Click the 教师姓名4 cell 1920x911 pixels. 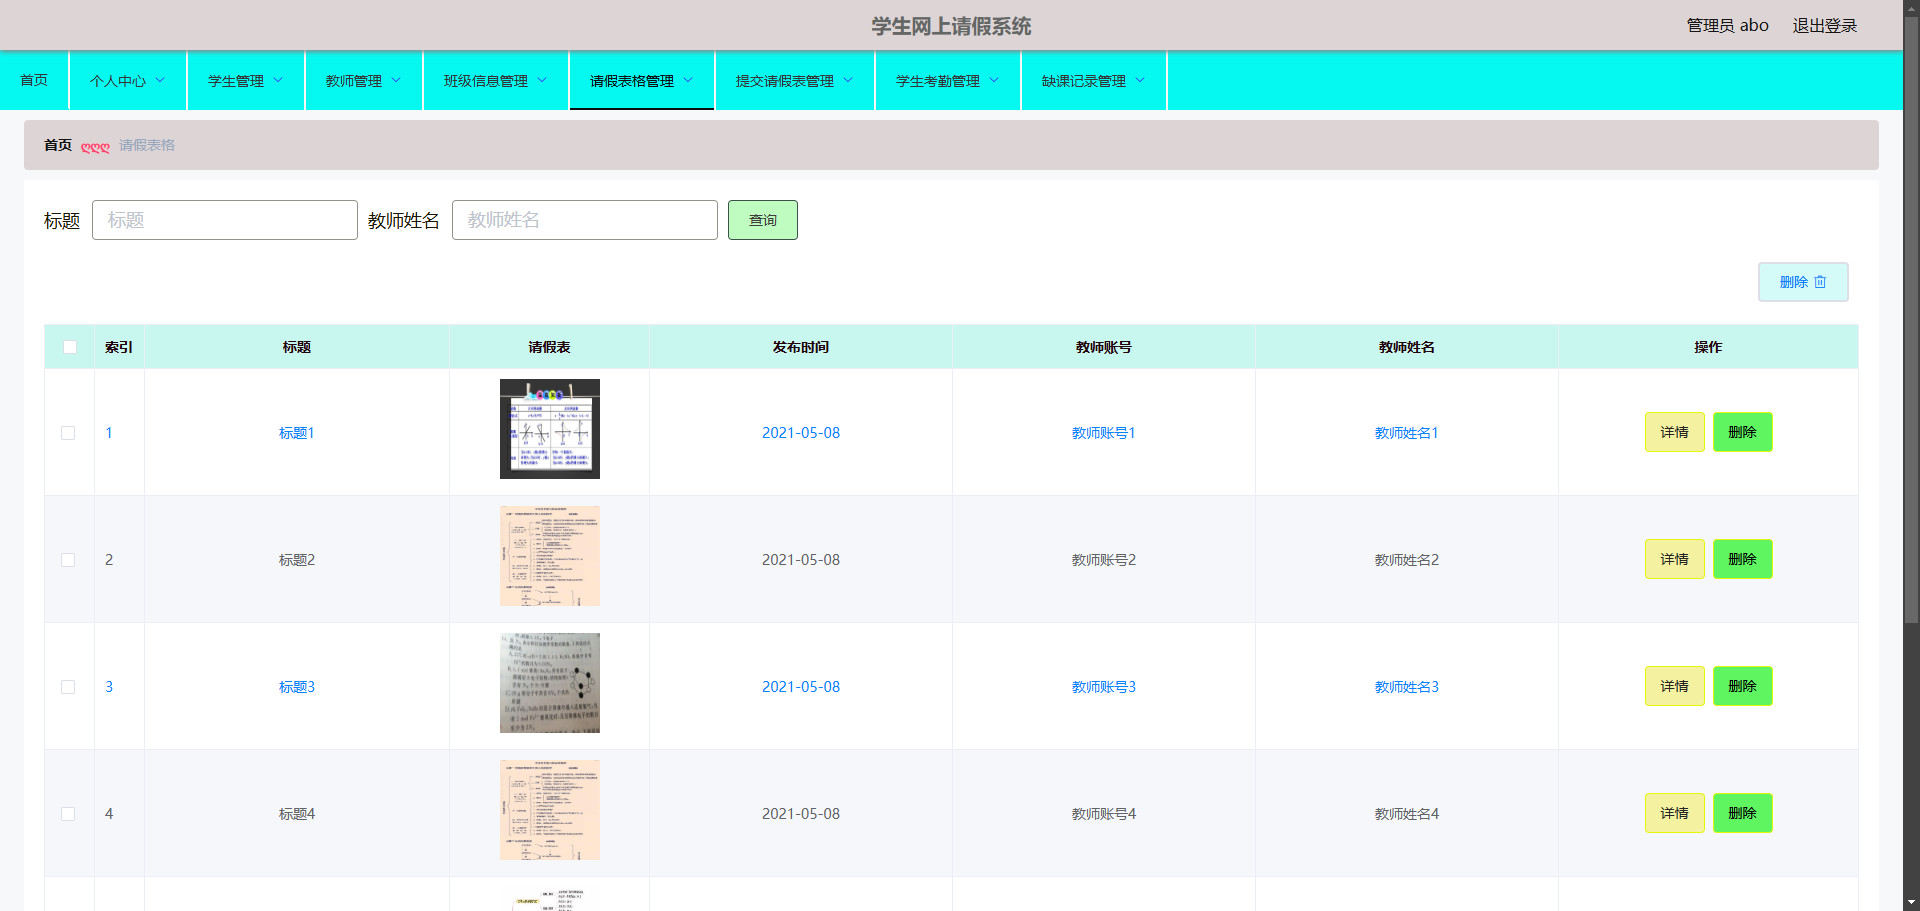pos(1407,814)
